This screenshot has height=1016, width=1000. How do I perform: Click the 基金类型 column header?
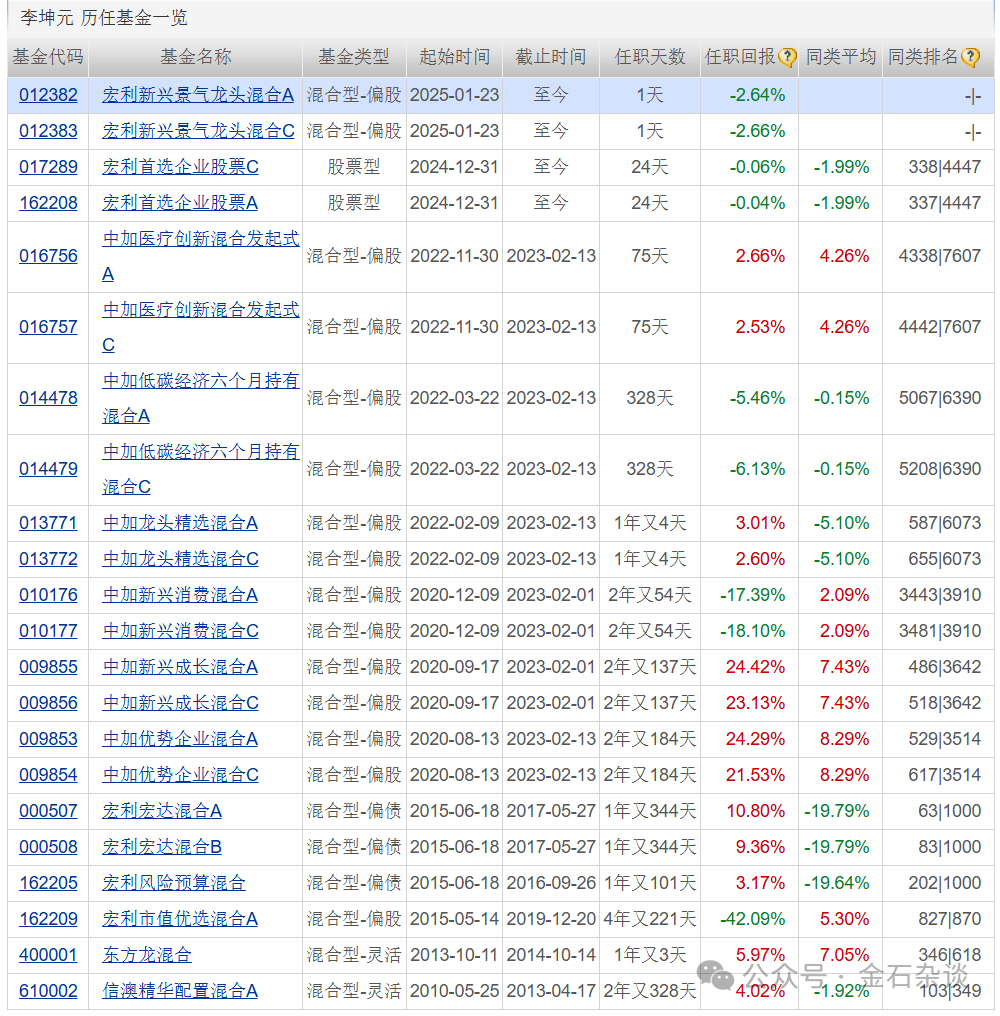pyautogui.click(x=354, y=58)
